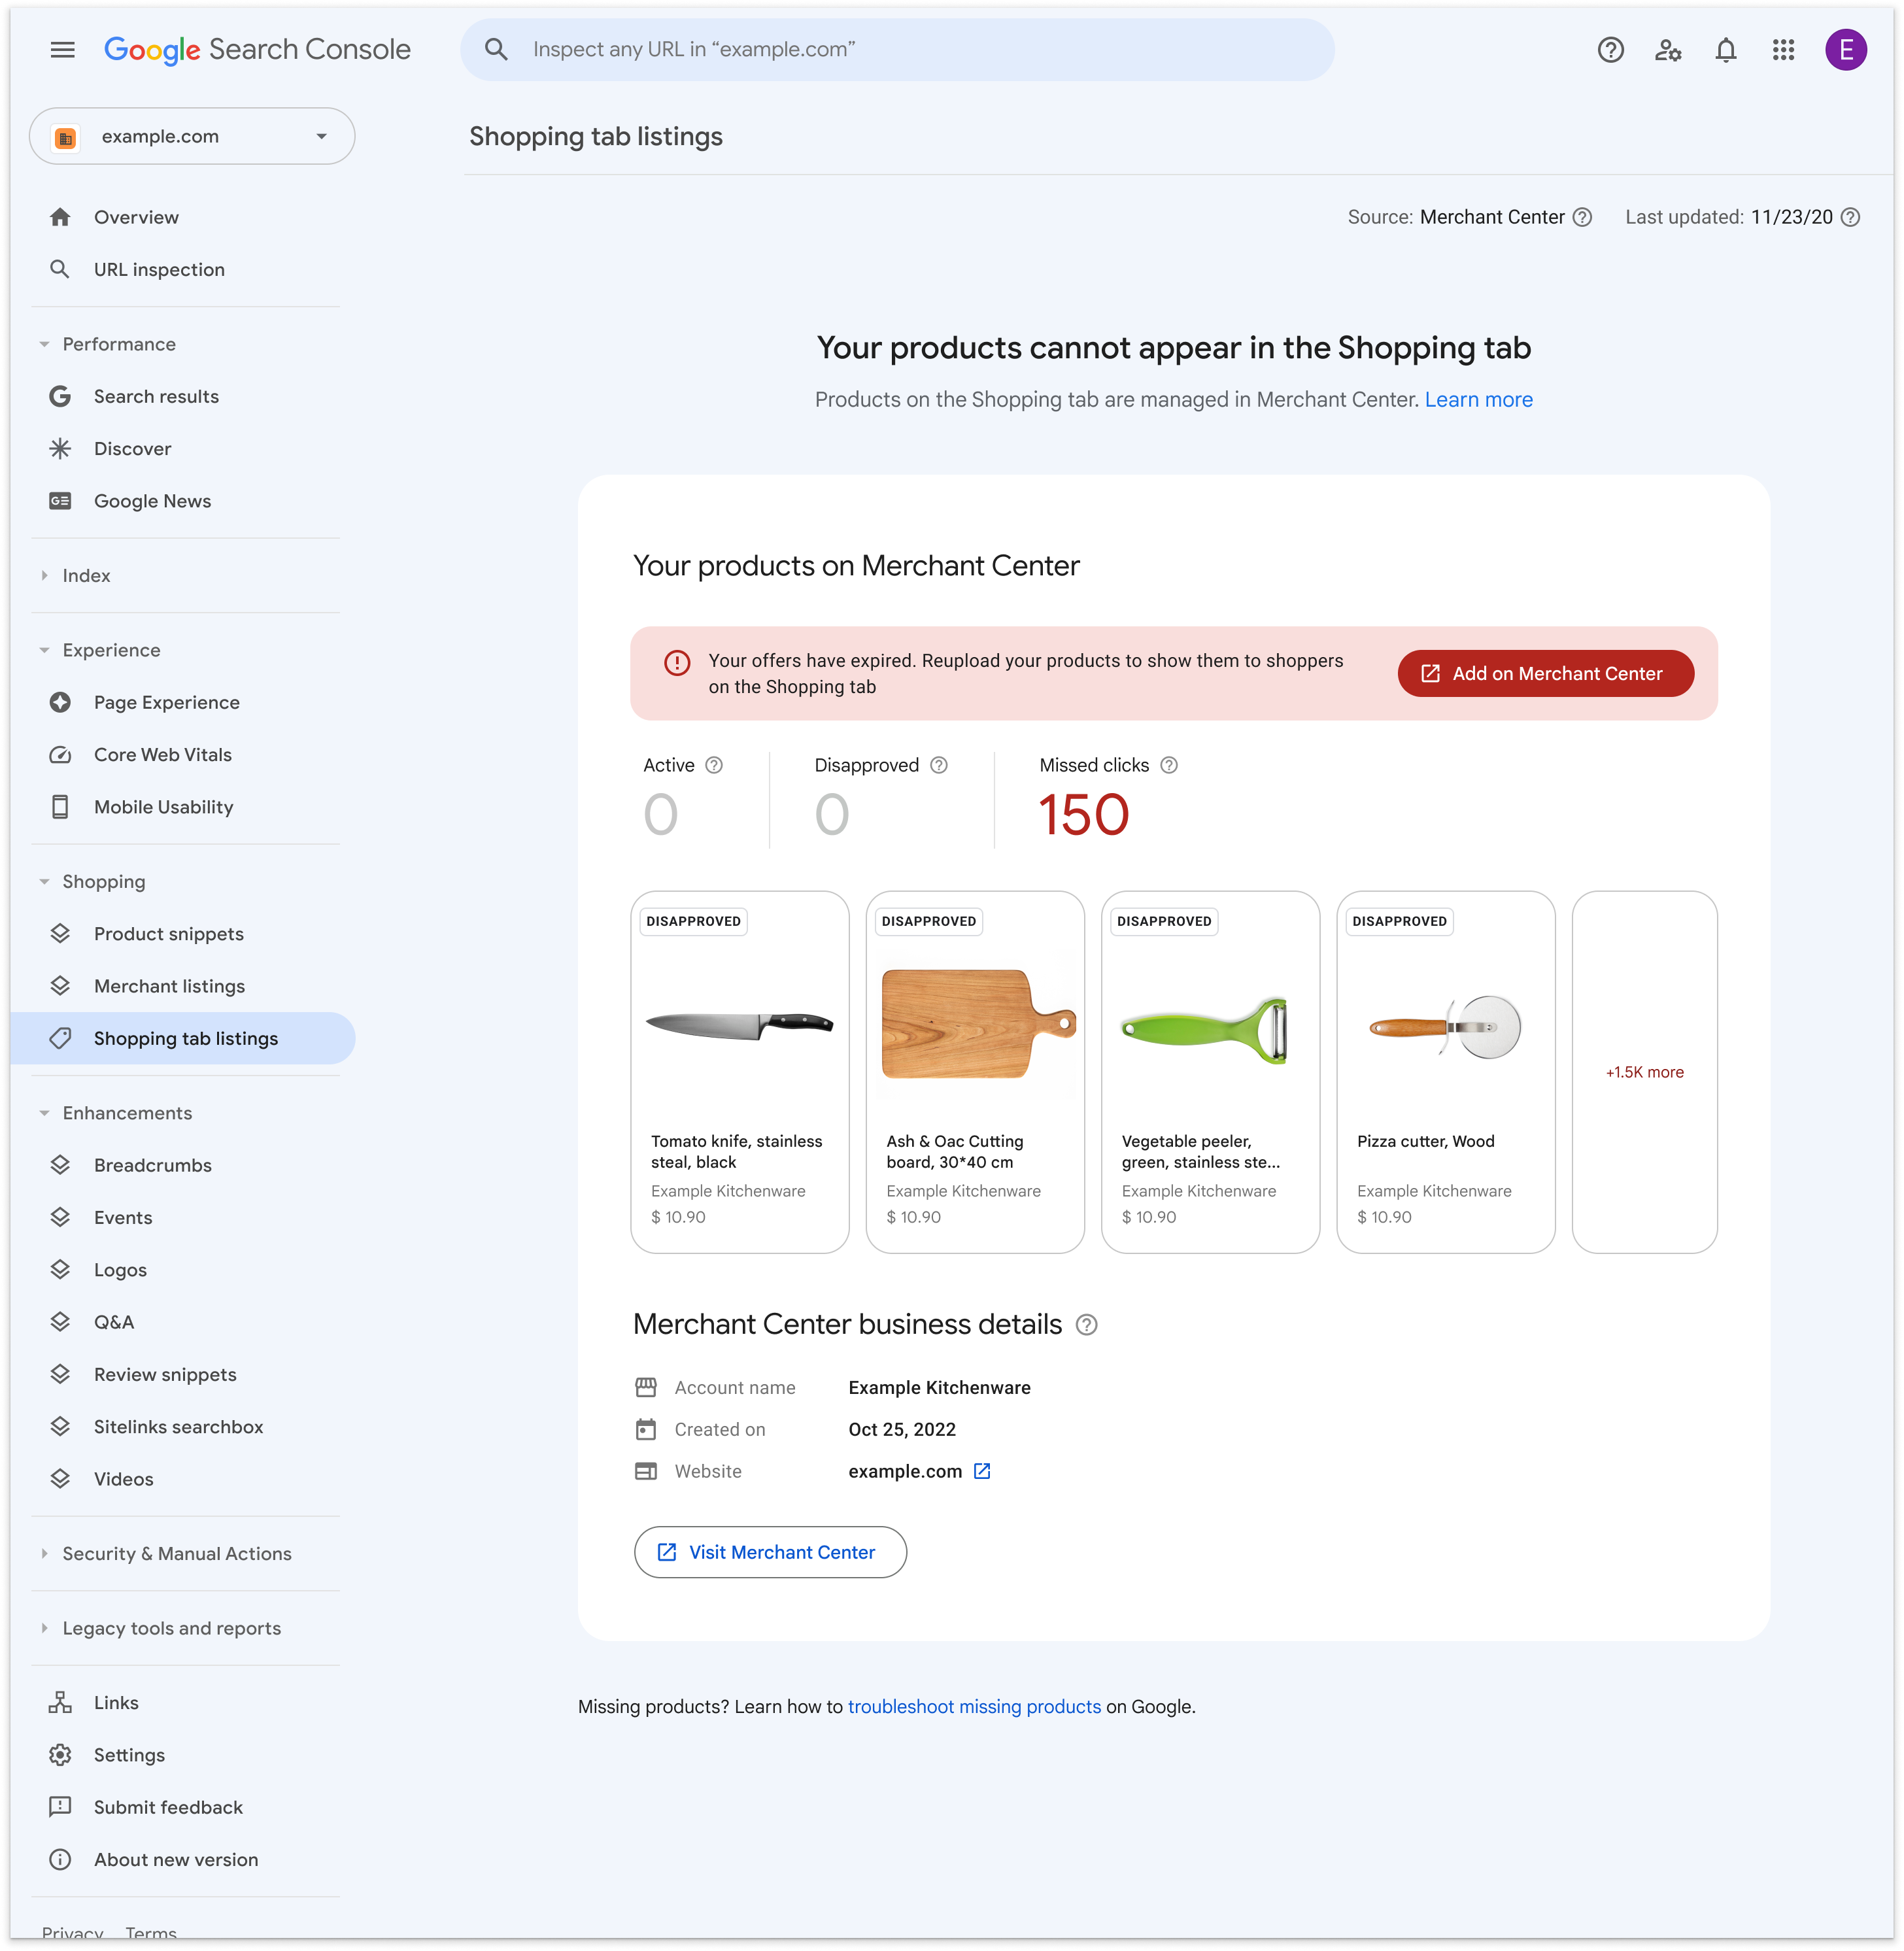
Task: Click the Sitelinks searchbox icon
Action: (61, 1426)
